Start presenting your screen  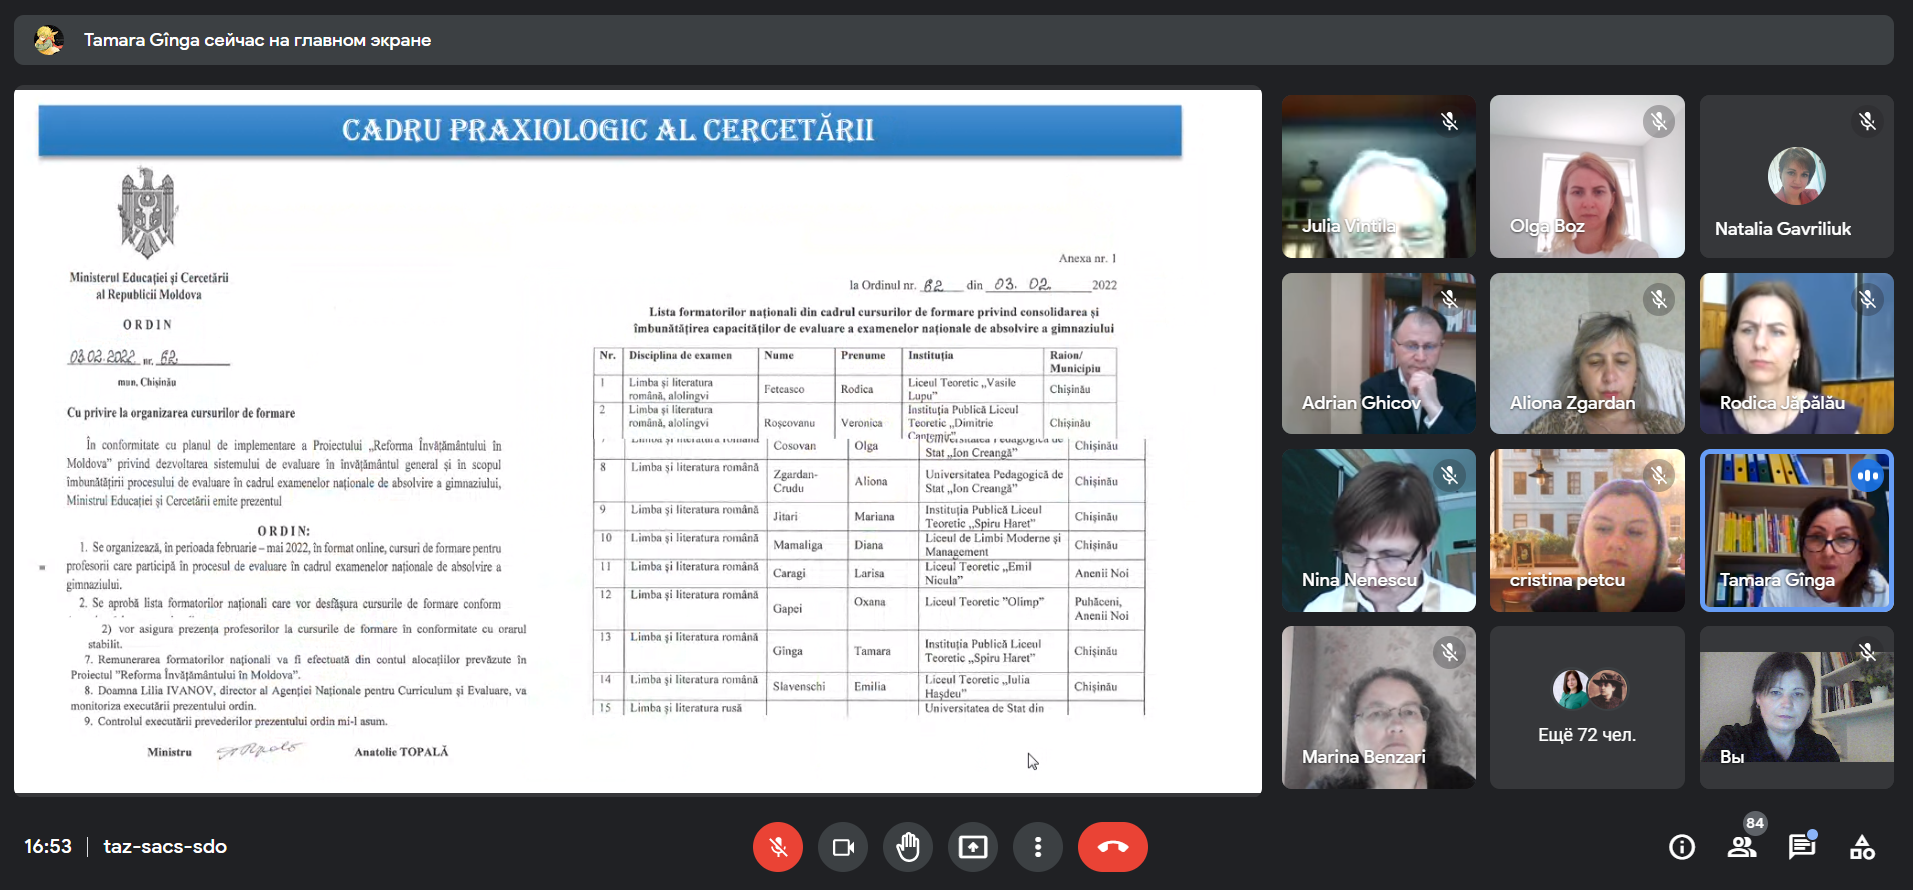tap(972, 847)
